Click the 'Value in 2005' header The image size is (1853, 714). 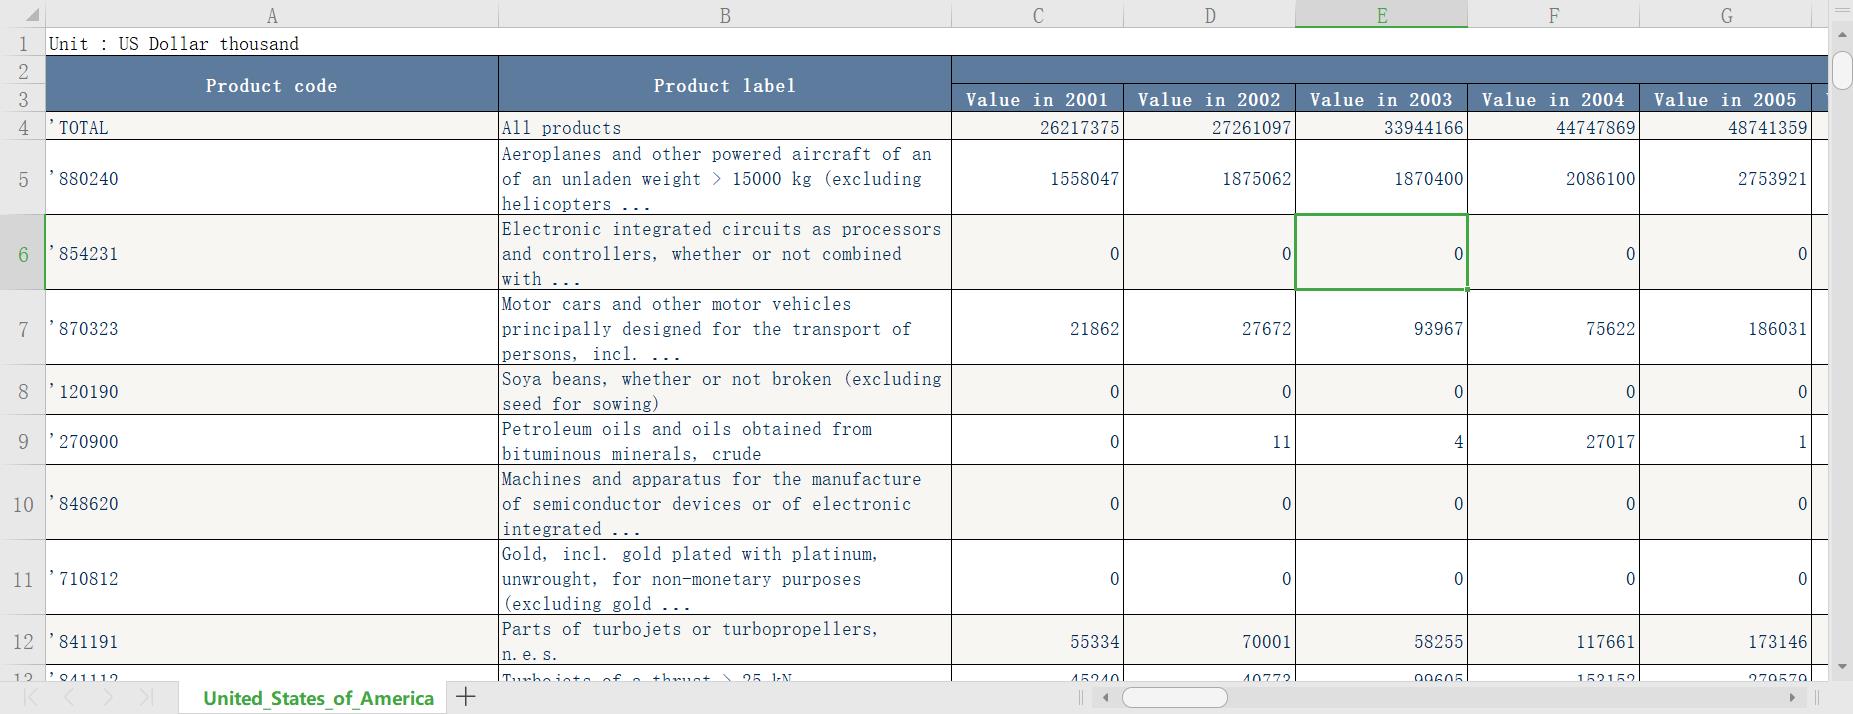[x=1726, y=99]
